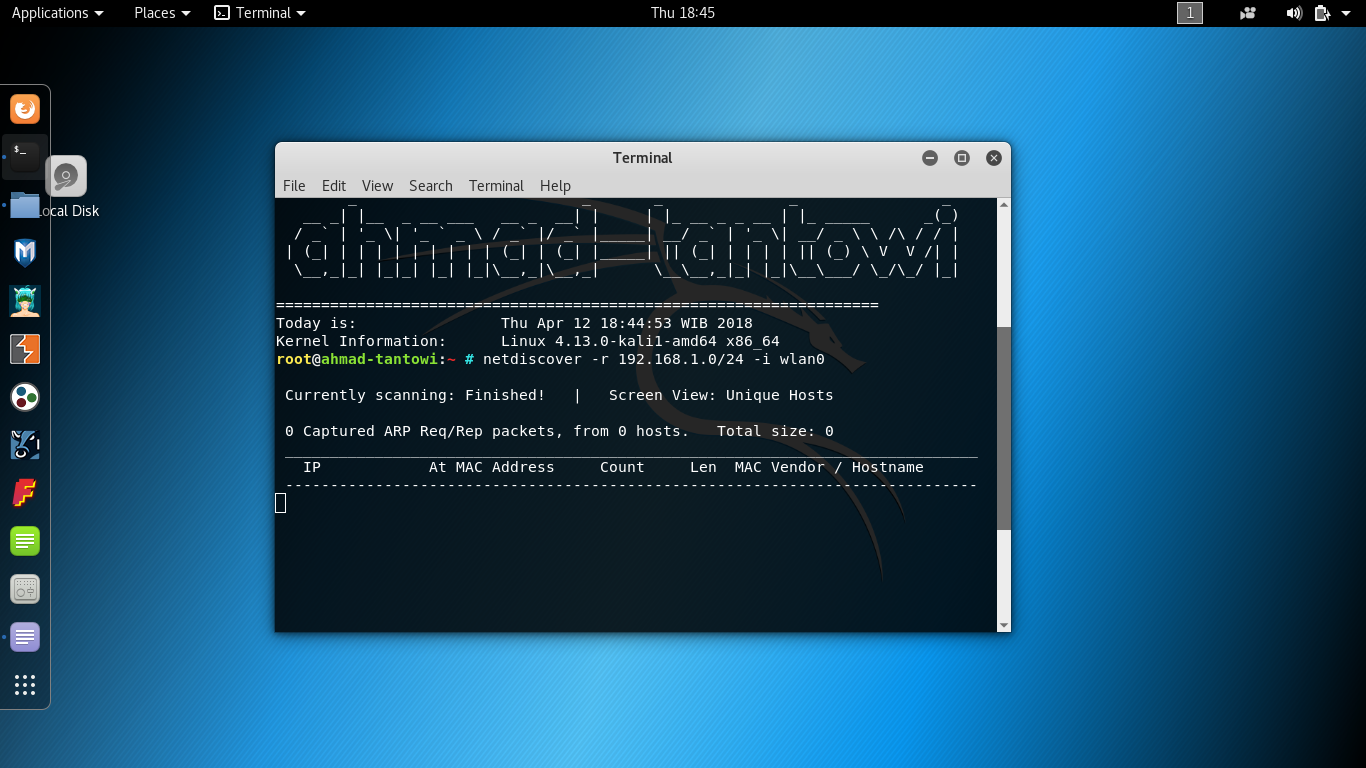Viewport: 1366px width, 768px height.
Task: Open the Terminal dock icon
Action: 25,156
